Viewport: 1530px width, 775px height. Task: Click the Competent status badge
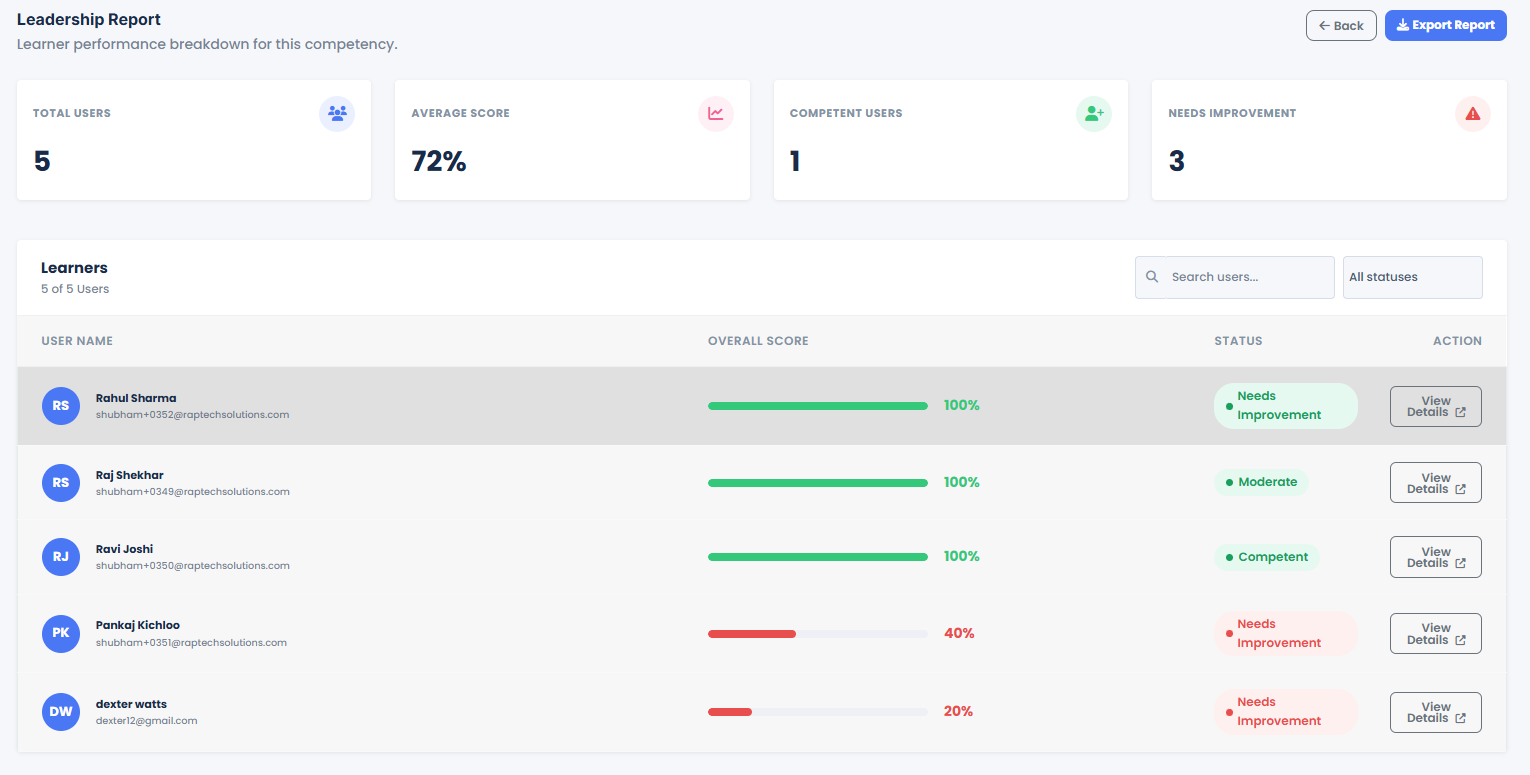tap(1267, 557)
